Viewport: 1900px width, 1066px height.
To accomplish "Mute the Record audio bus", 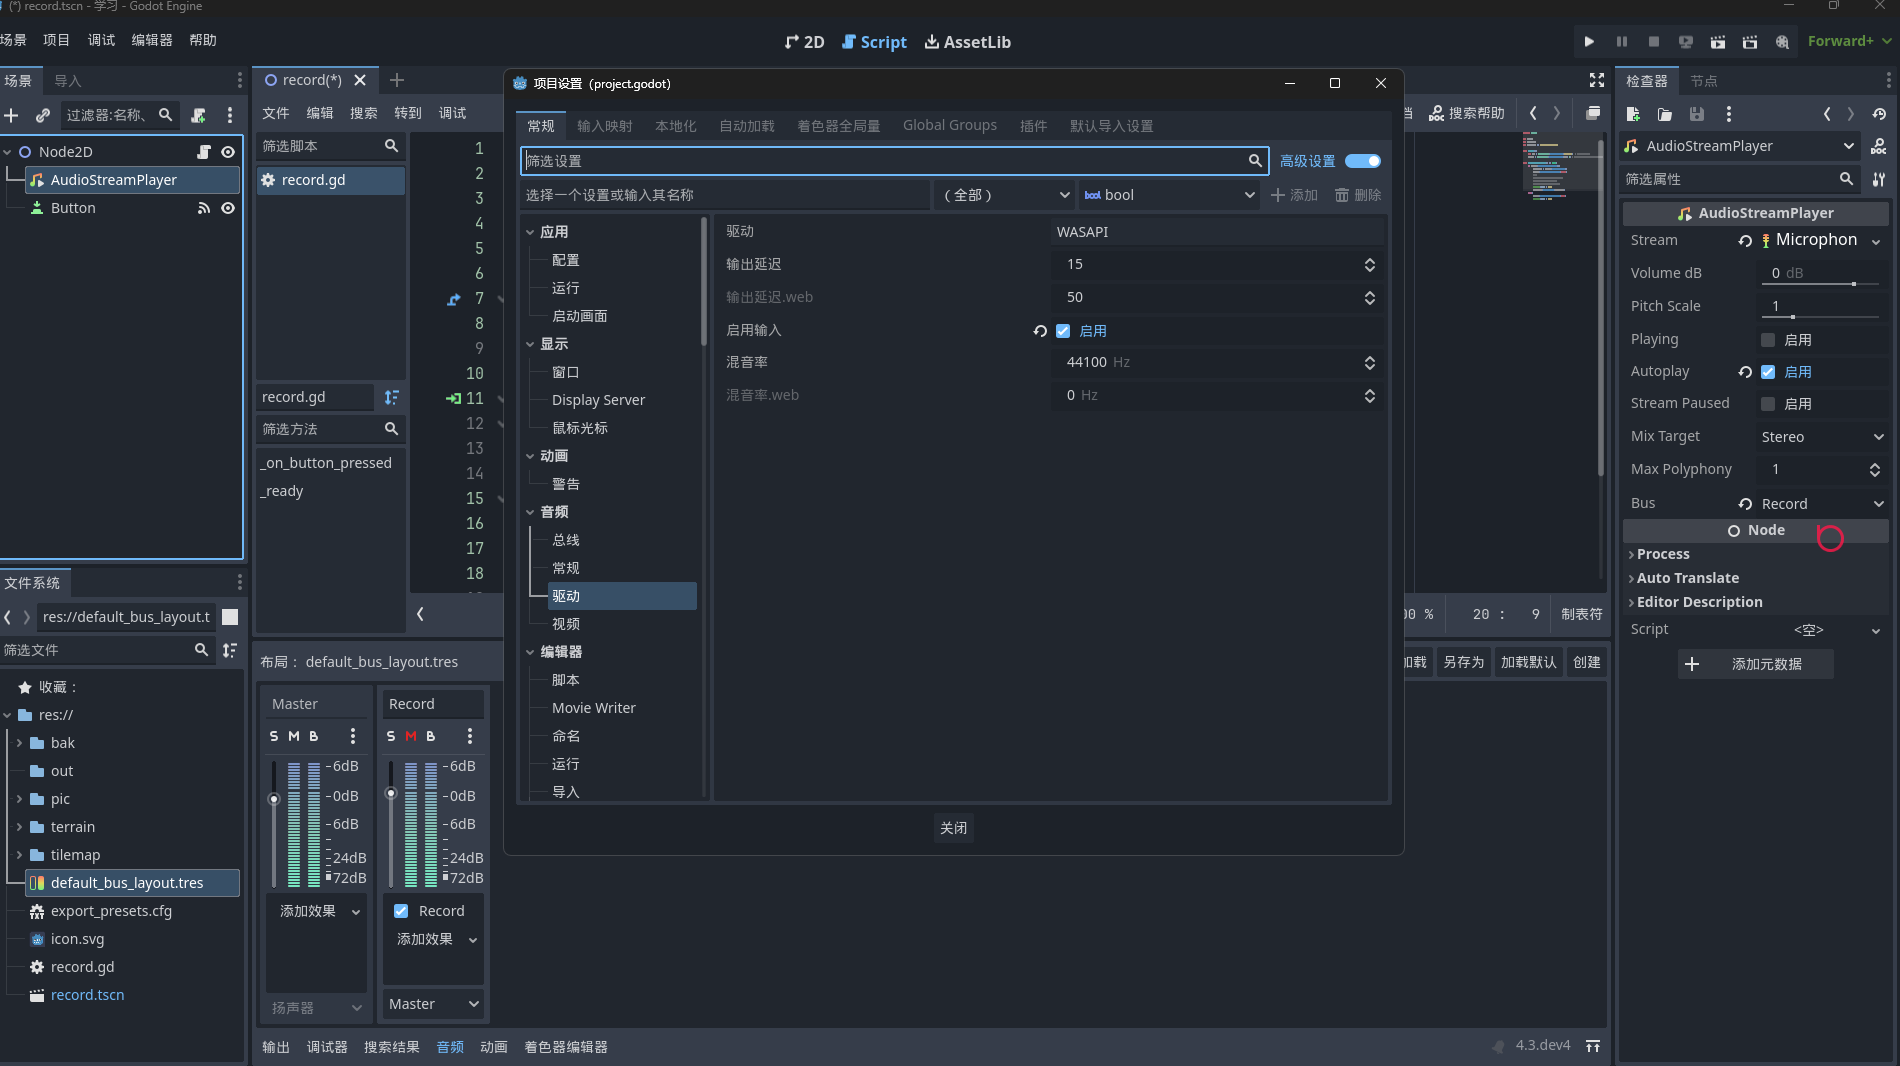I will [410, 736].
